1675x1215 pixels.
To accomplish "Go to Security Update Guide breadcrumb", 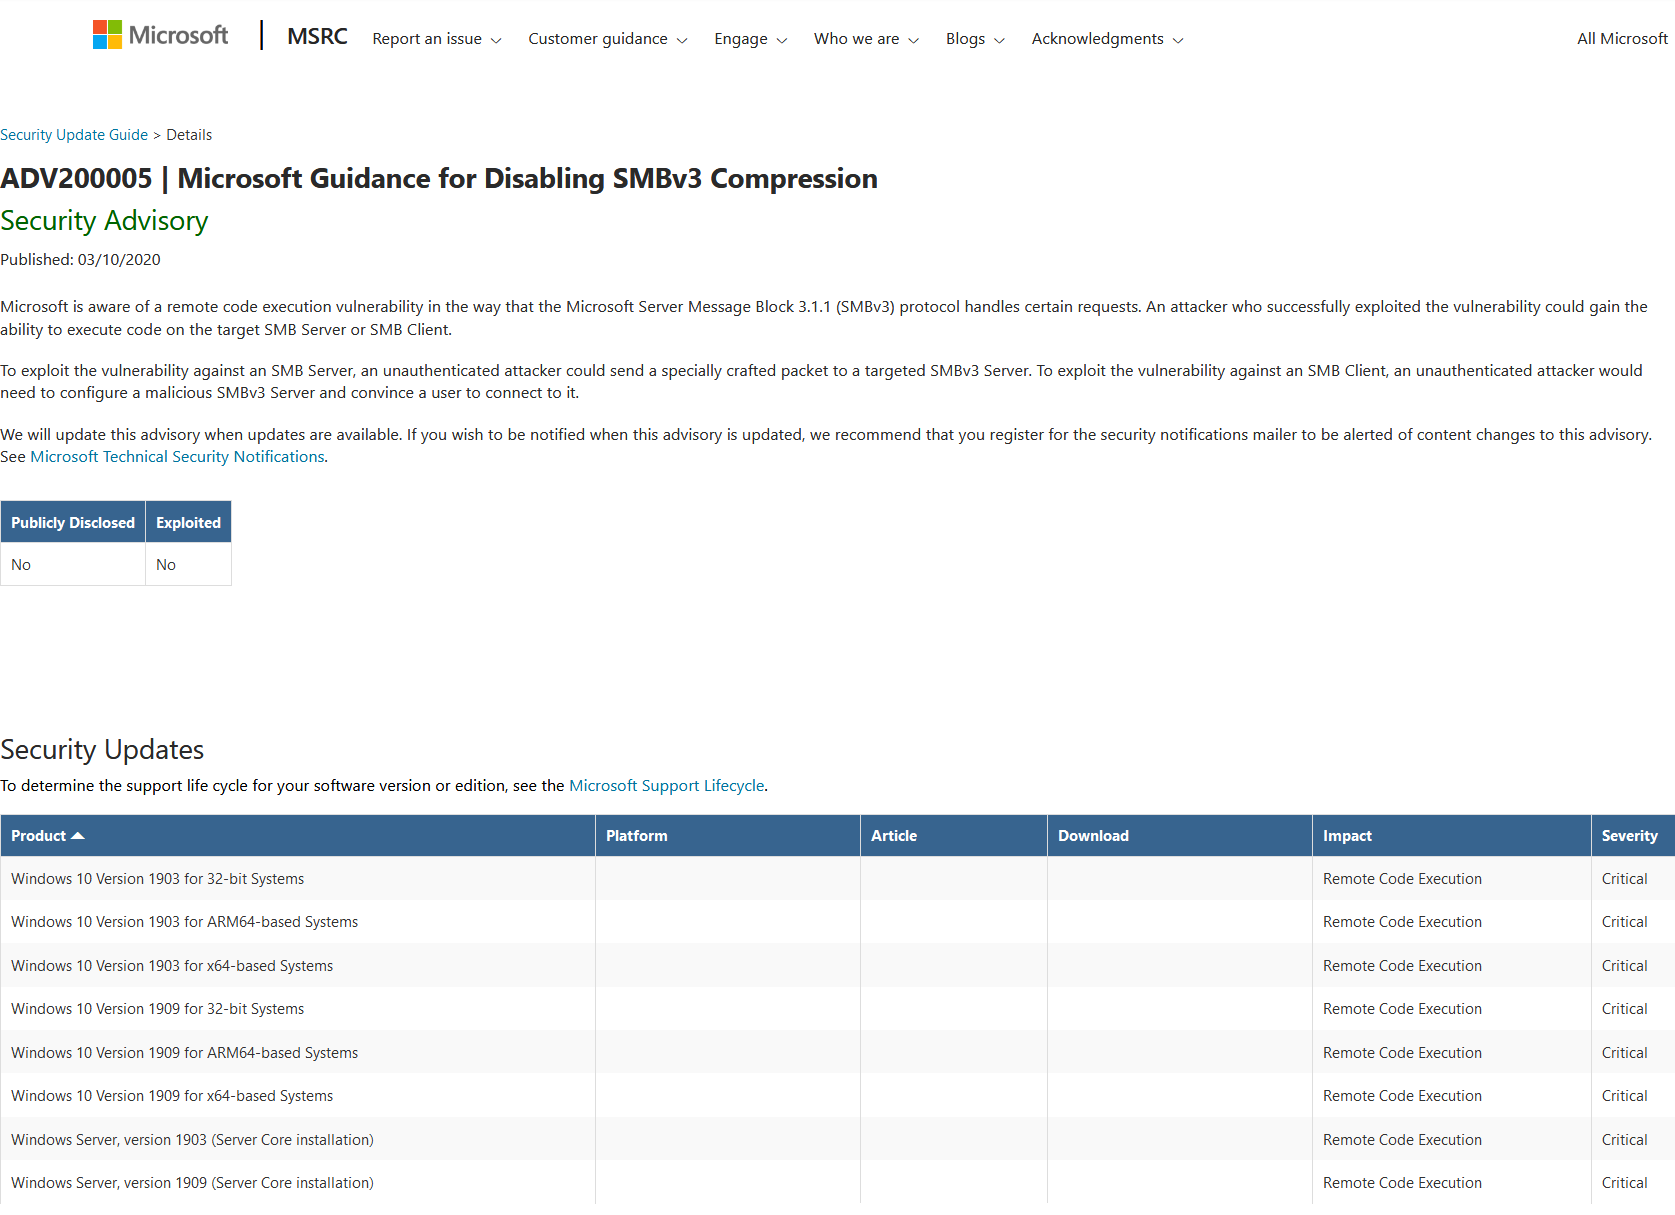I will 74,135.
